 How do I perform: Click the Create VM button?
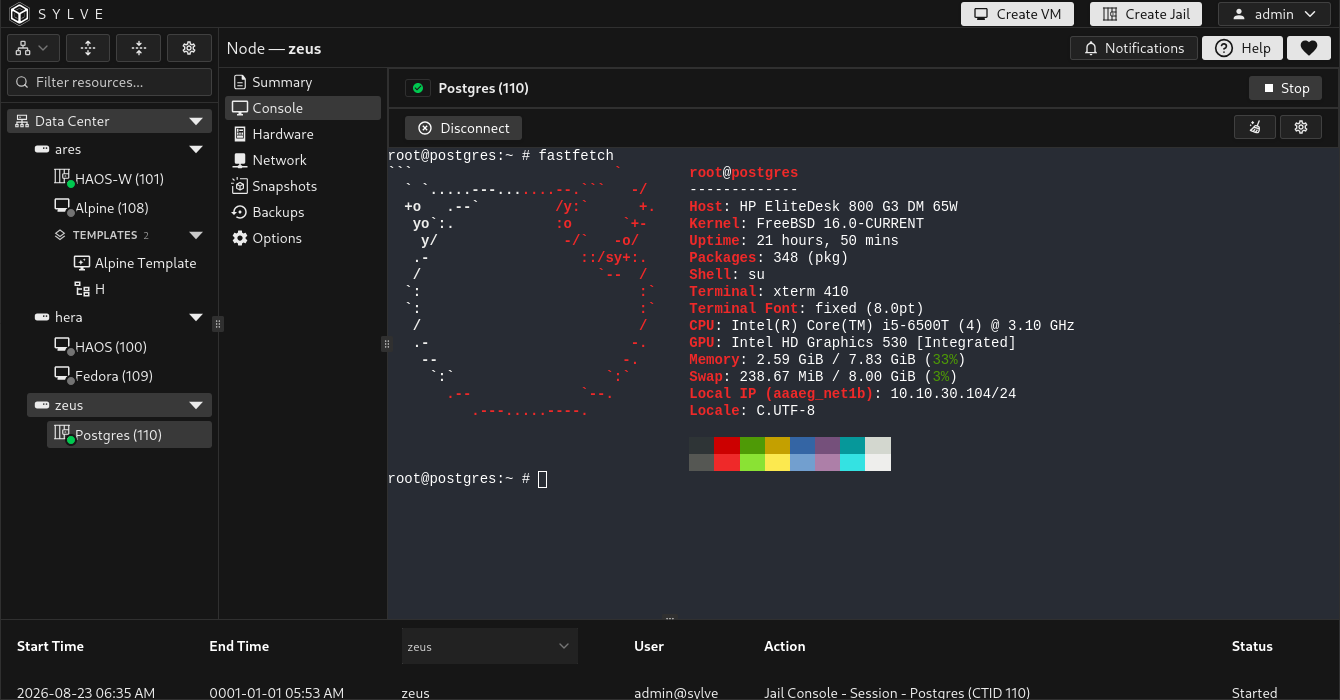point(1018,14)
